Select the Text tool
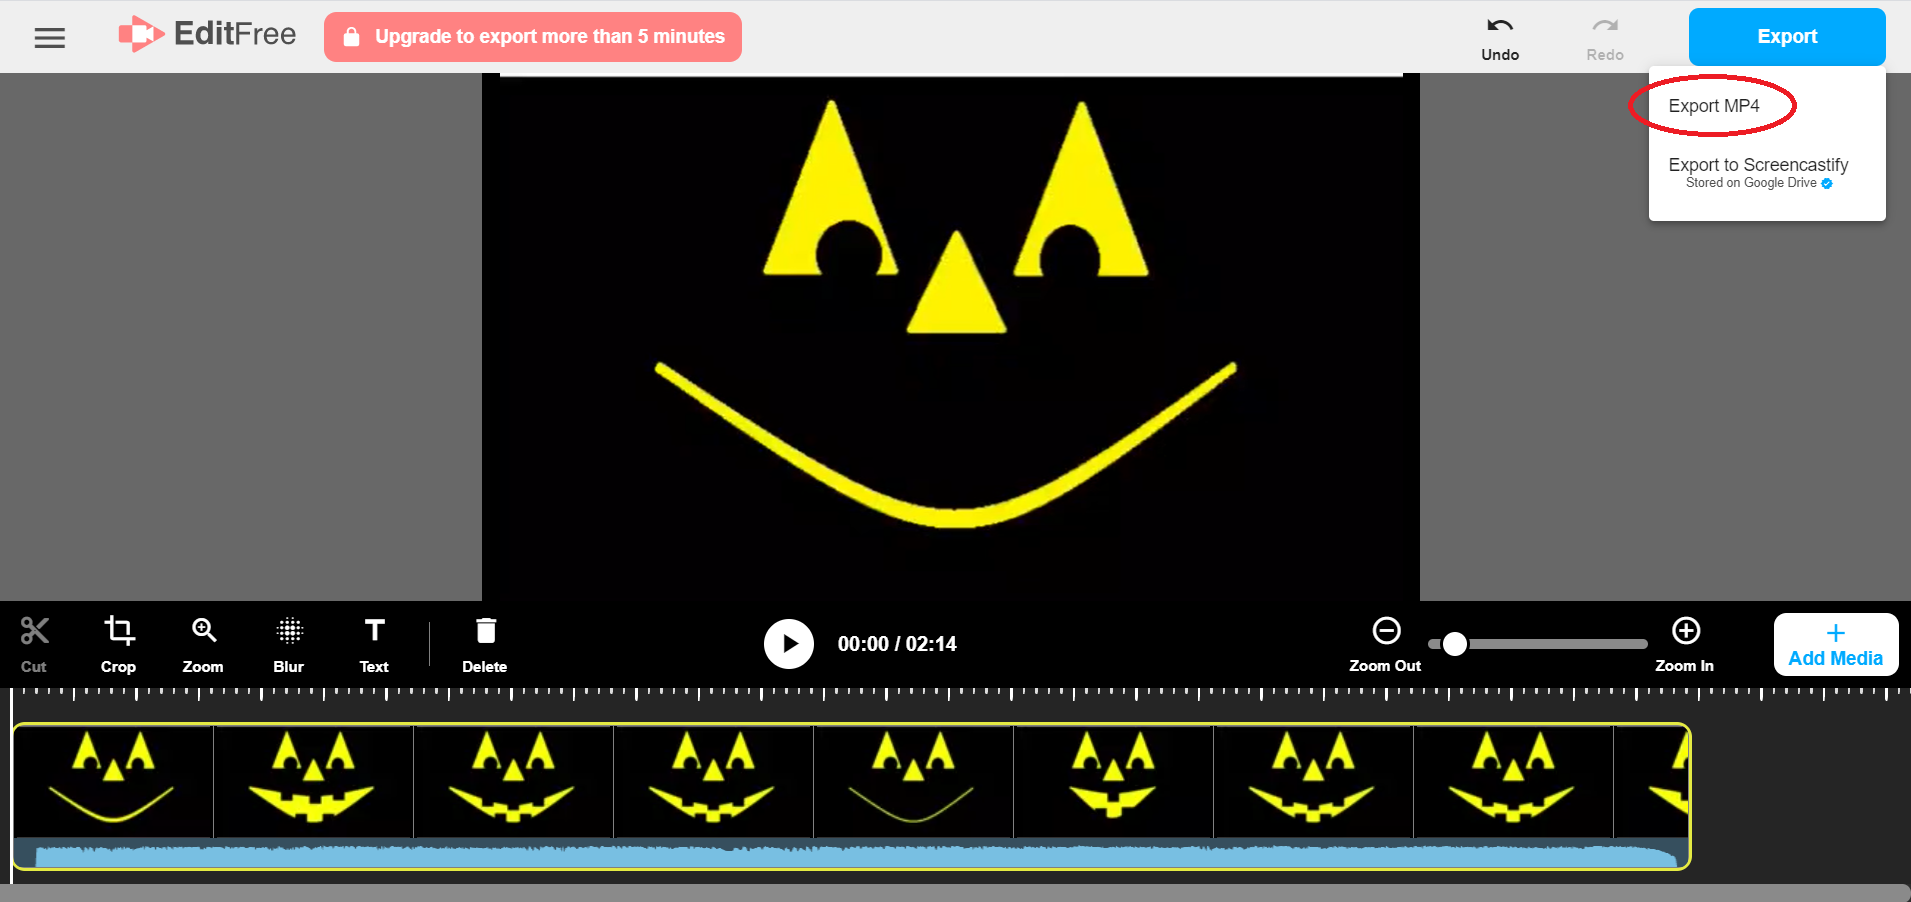Viewport: 1911px width, 902px height. coord(372,643)
